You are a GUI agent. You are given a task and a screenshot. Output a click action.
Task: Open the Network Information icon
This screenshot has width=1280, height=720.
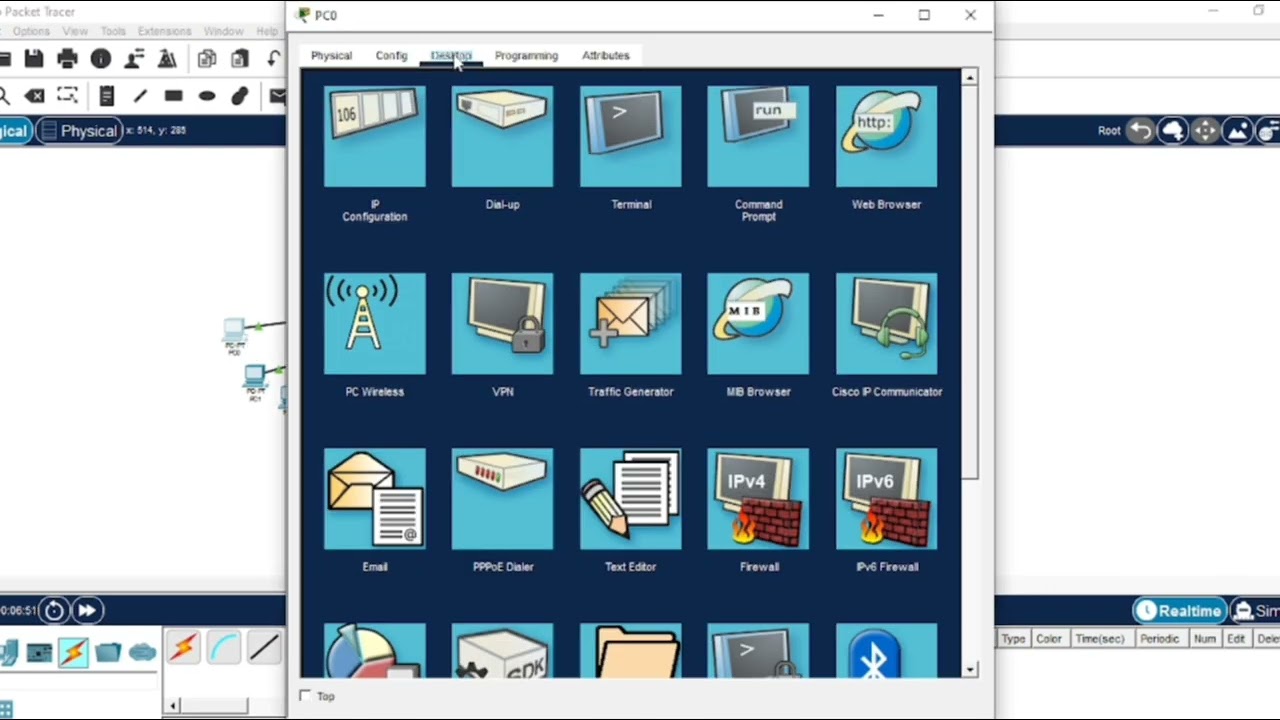click(x=101, y=59)
